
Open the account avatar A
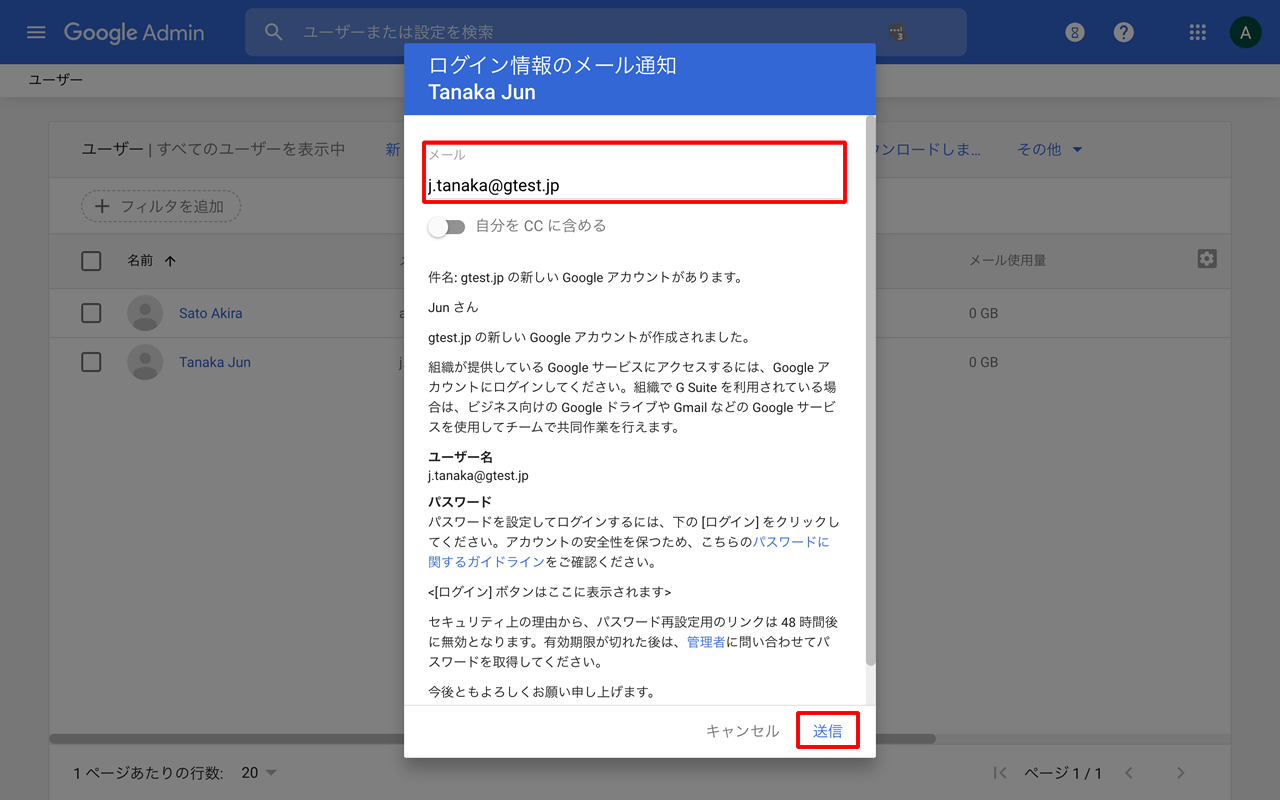click(x=1245, y=32)
